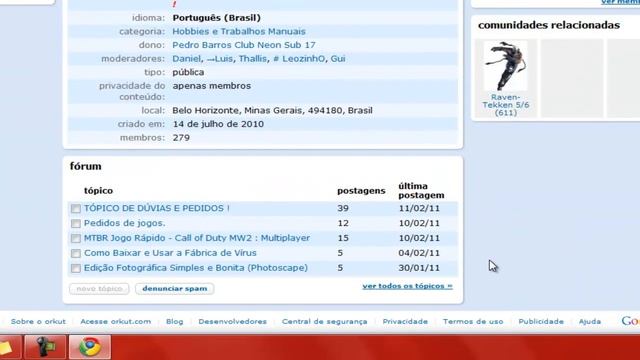Open Google Chrome from the taskbar
This screenshot has width=640, height=360.
coord(90,347)
